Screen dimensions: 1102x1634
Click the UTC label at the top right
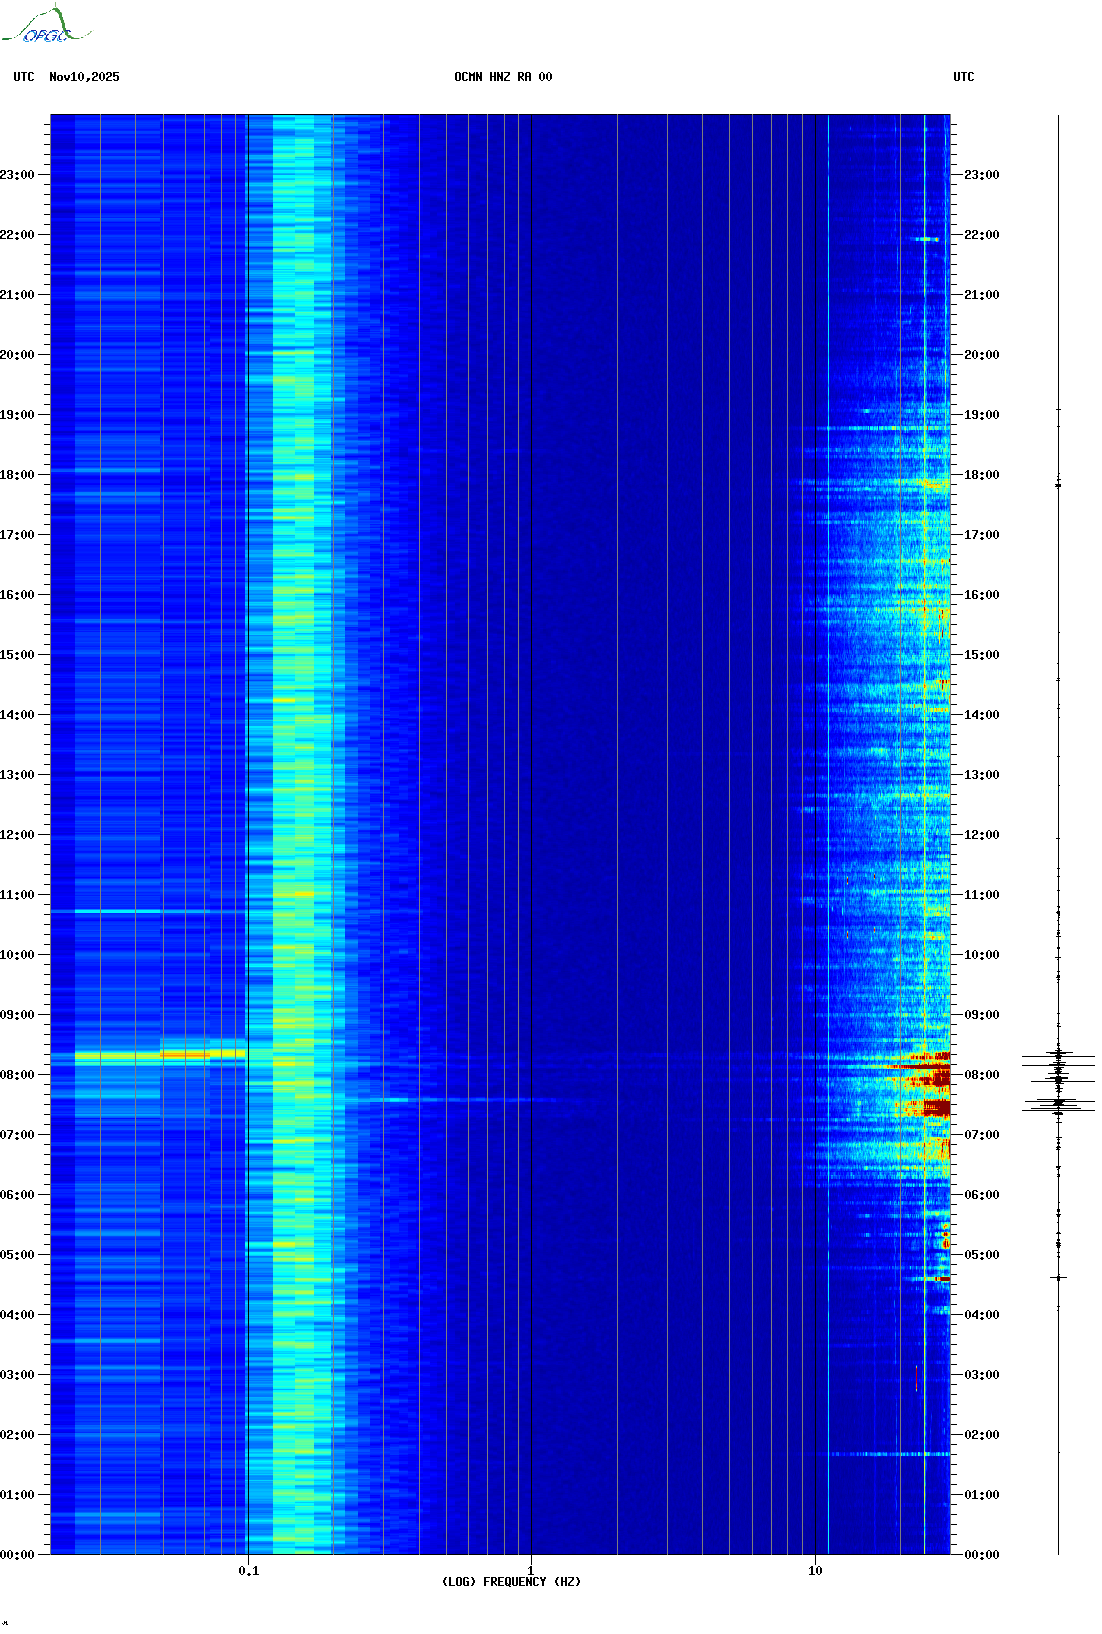click(x=963, y=77)
